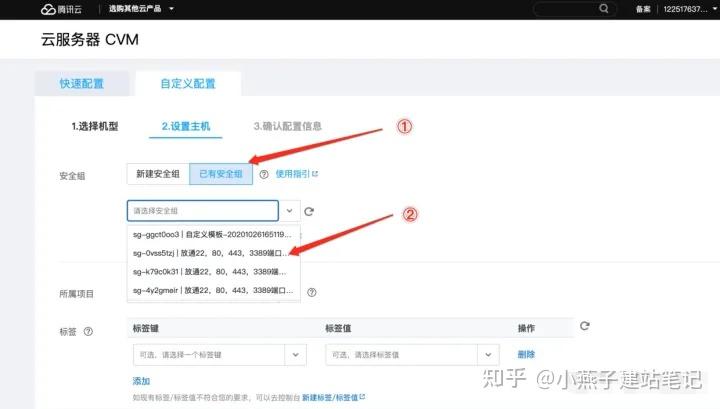
Task: Open the 新建标签/标签值 link
Action: point(333,398)
